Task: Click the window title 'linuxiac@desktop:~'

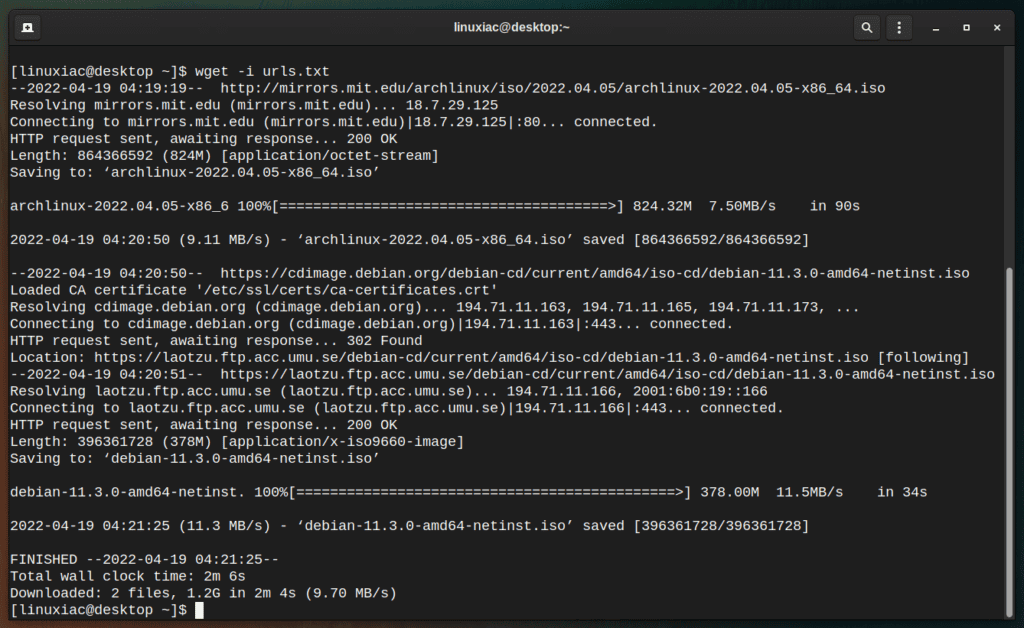Action: (x=511, y=27)
